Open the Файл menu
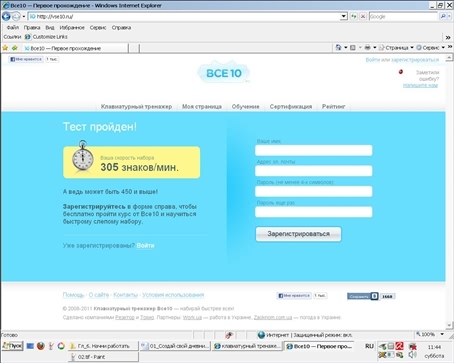 coord(13,27)
